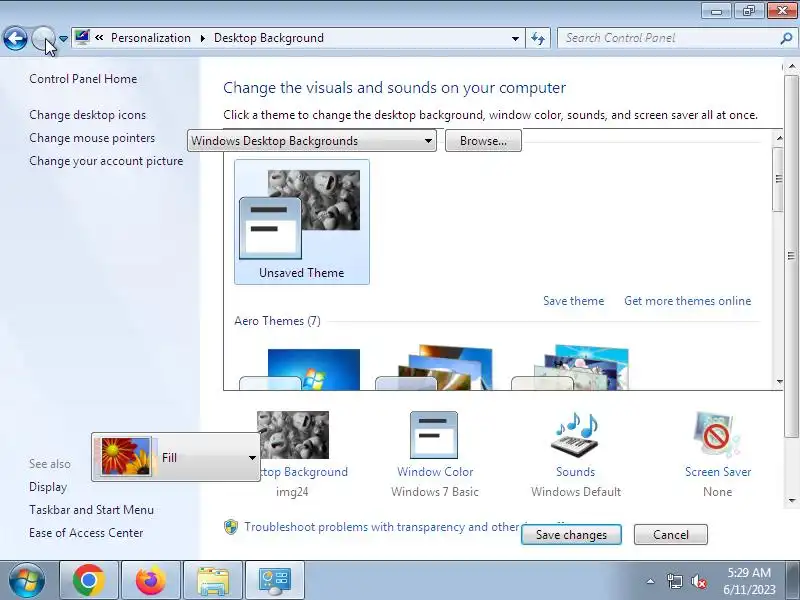Show hidden tray icons arrow

[651, 581]
